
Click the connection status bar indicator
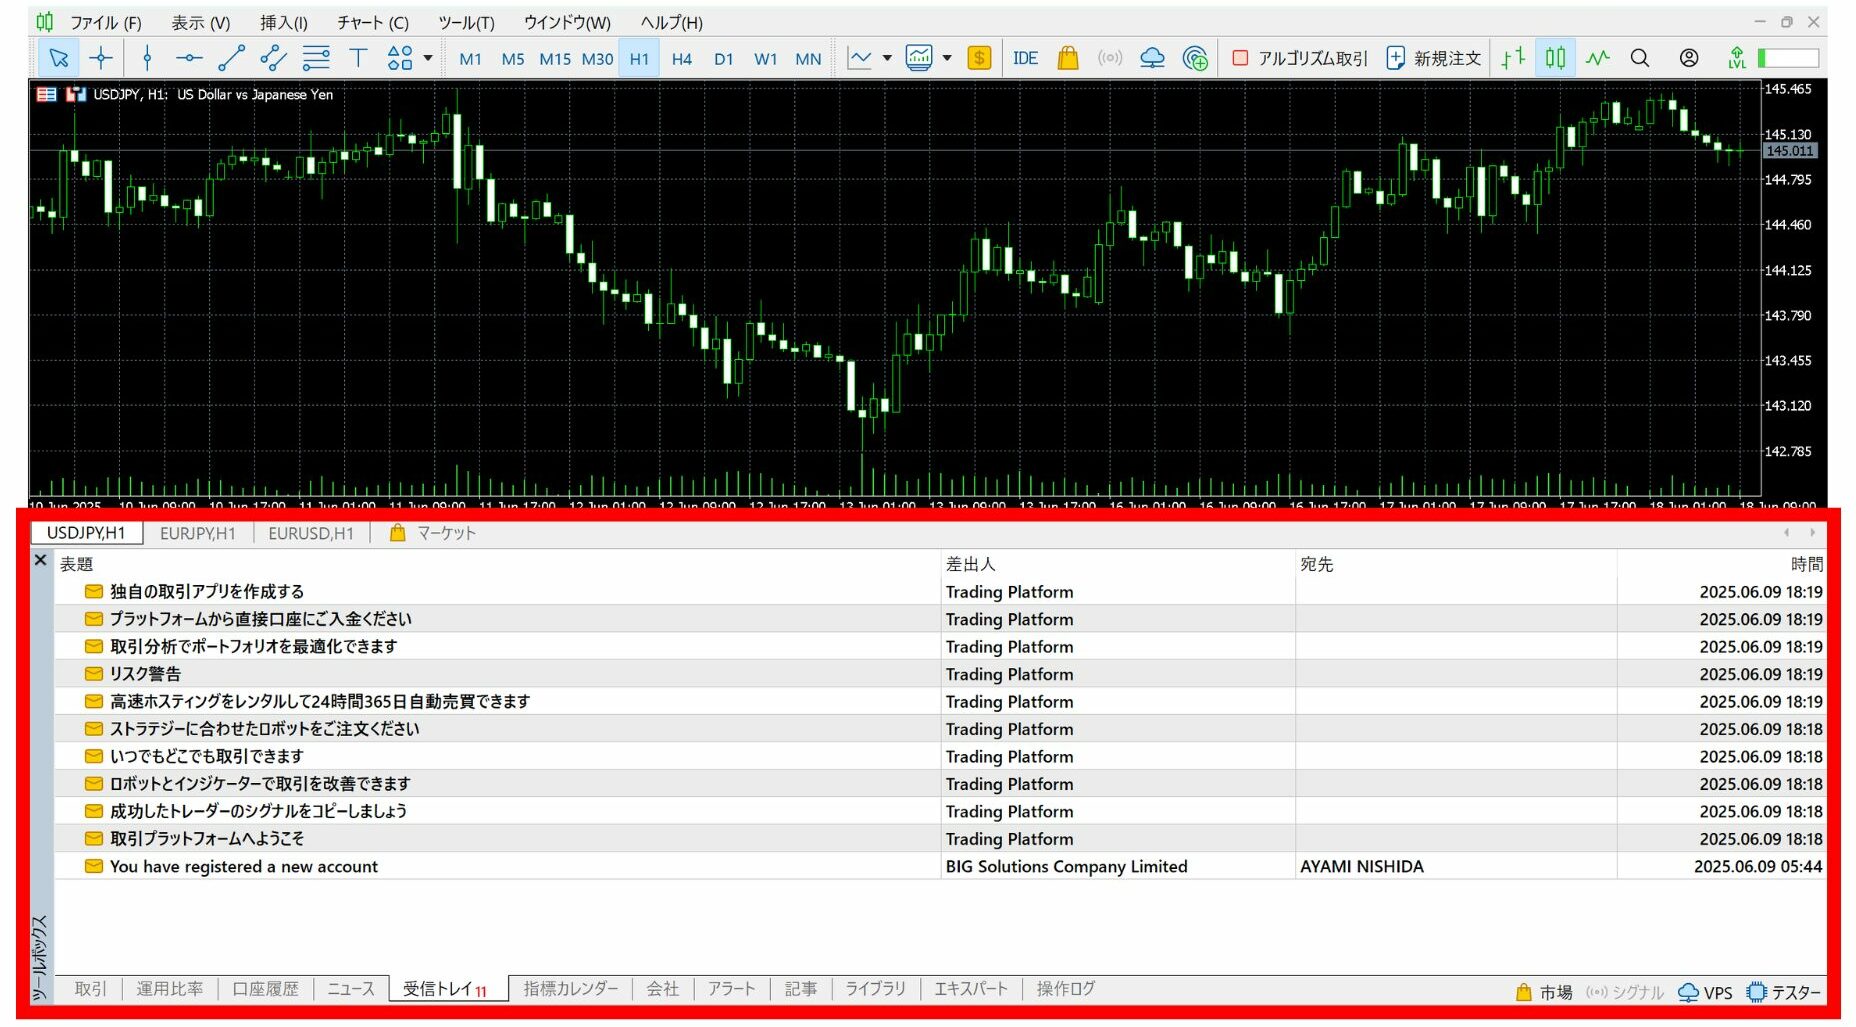1788,58
